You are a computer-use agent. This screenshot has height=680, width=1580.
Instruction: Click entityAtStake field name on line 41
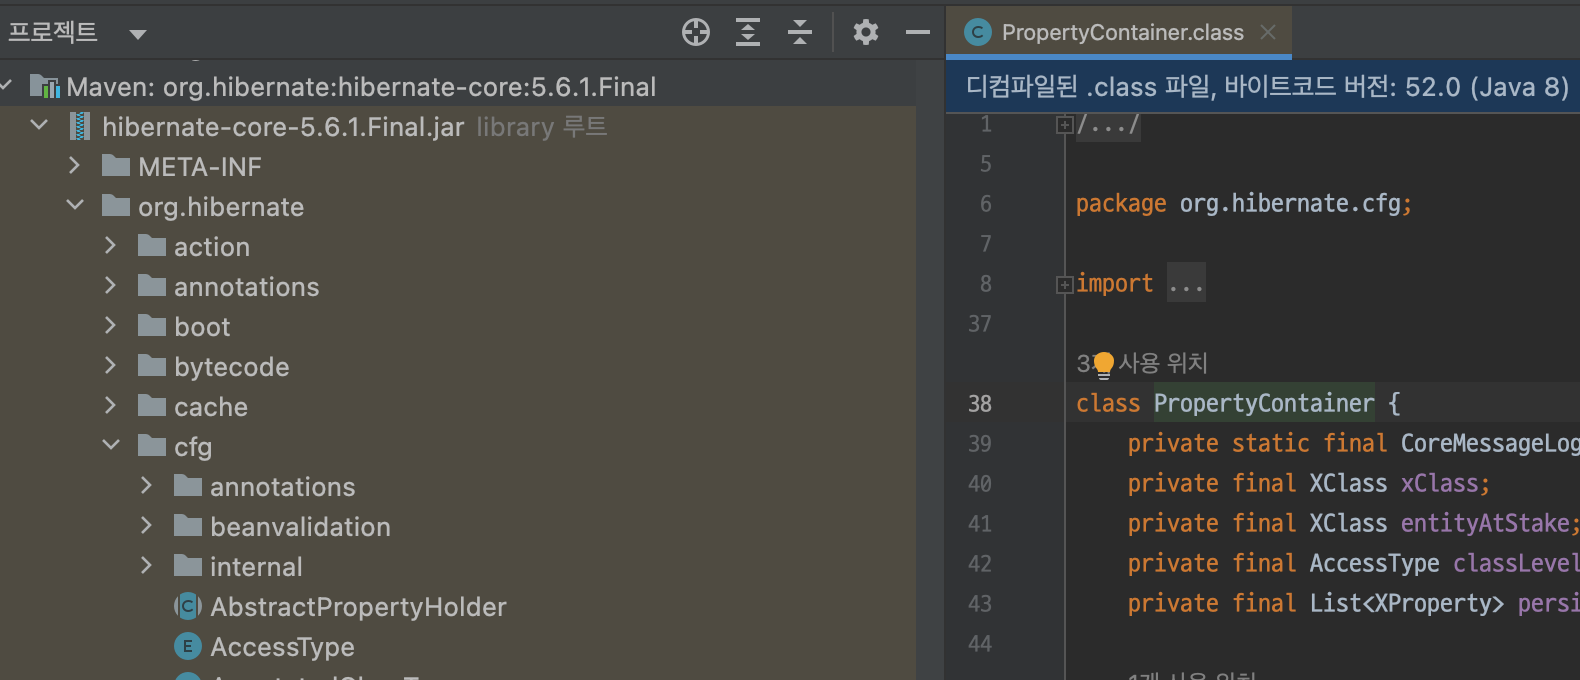pyautogui.click(x=1484, y=523)
